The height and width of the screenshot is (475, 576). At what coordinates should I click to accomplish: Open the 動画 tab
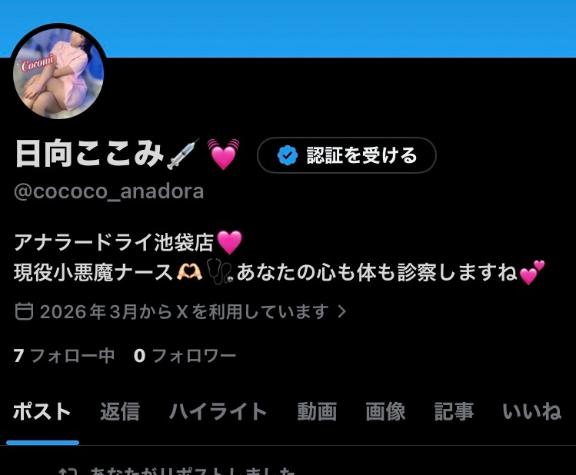tap(317, 411)
